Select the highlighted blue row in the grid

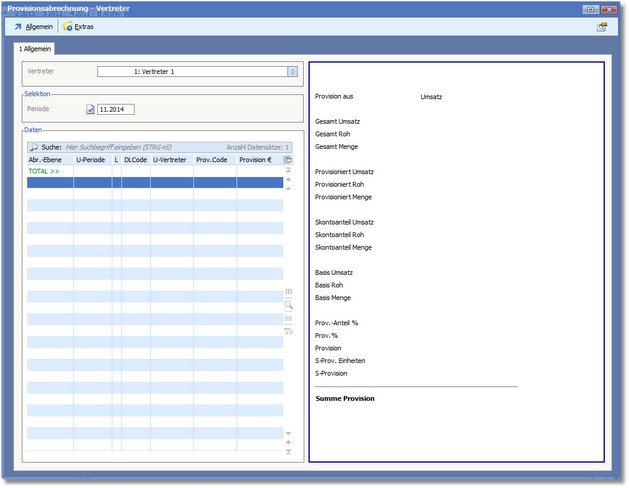(150, 183)
